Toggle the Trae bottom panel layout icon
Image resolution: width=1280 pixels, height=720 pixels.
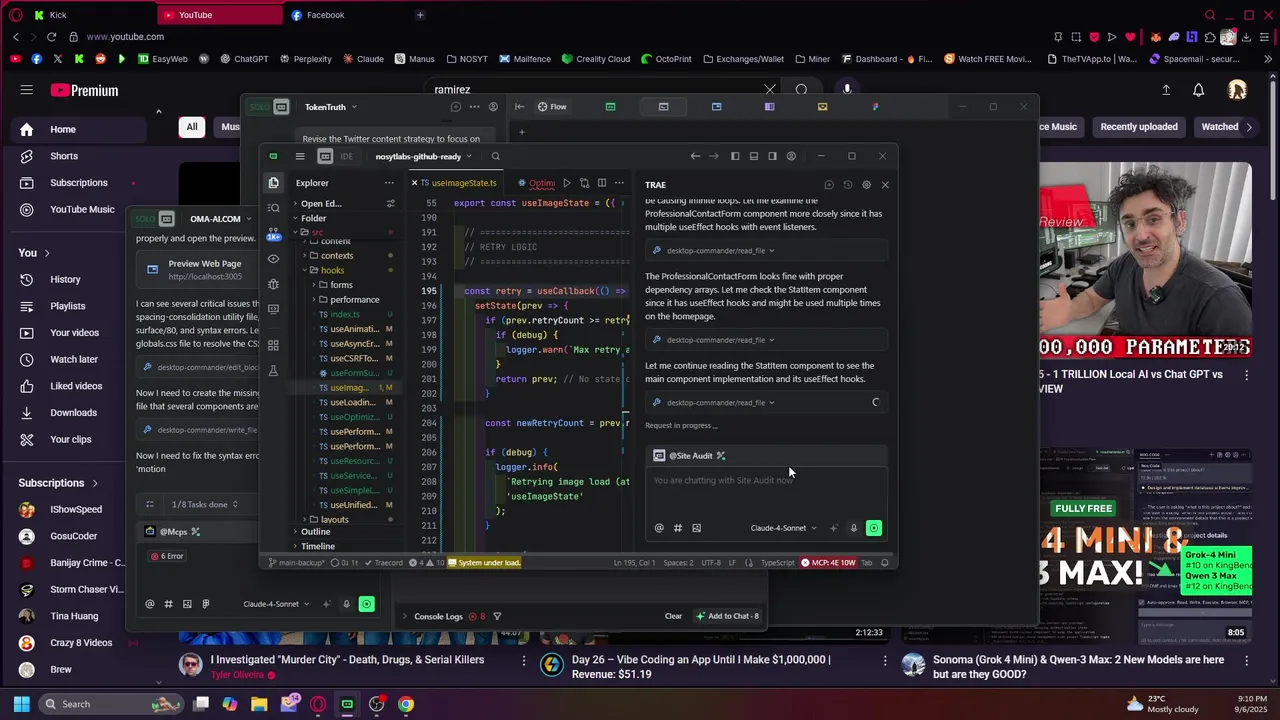point(754,156)
